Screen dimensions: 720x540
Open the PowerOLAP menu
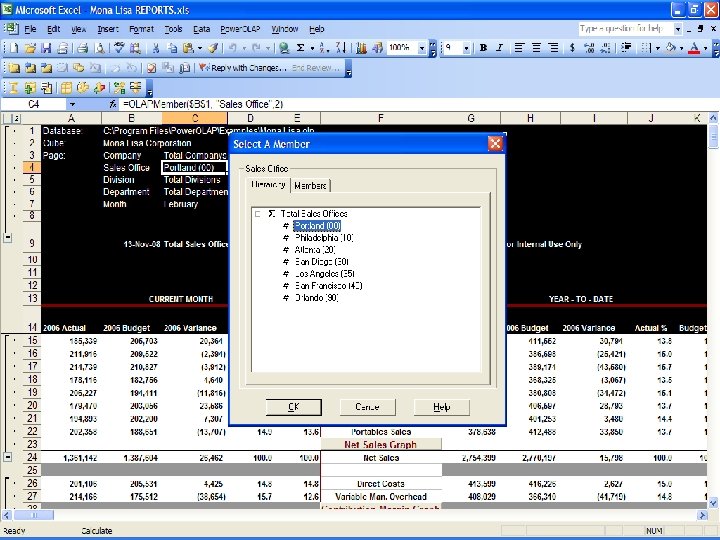(x=240, y=29)
